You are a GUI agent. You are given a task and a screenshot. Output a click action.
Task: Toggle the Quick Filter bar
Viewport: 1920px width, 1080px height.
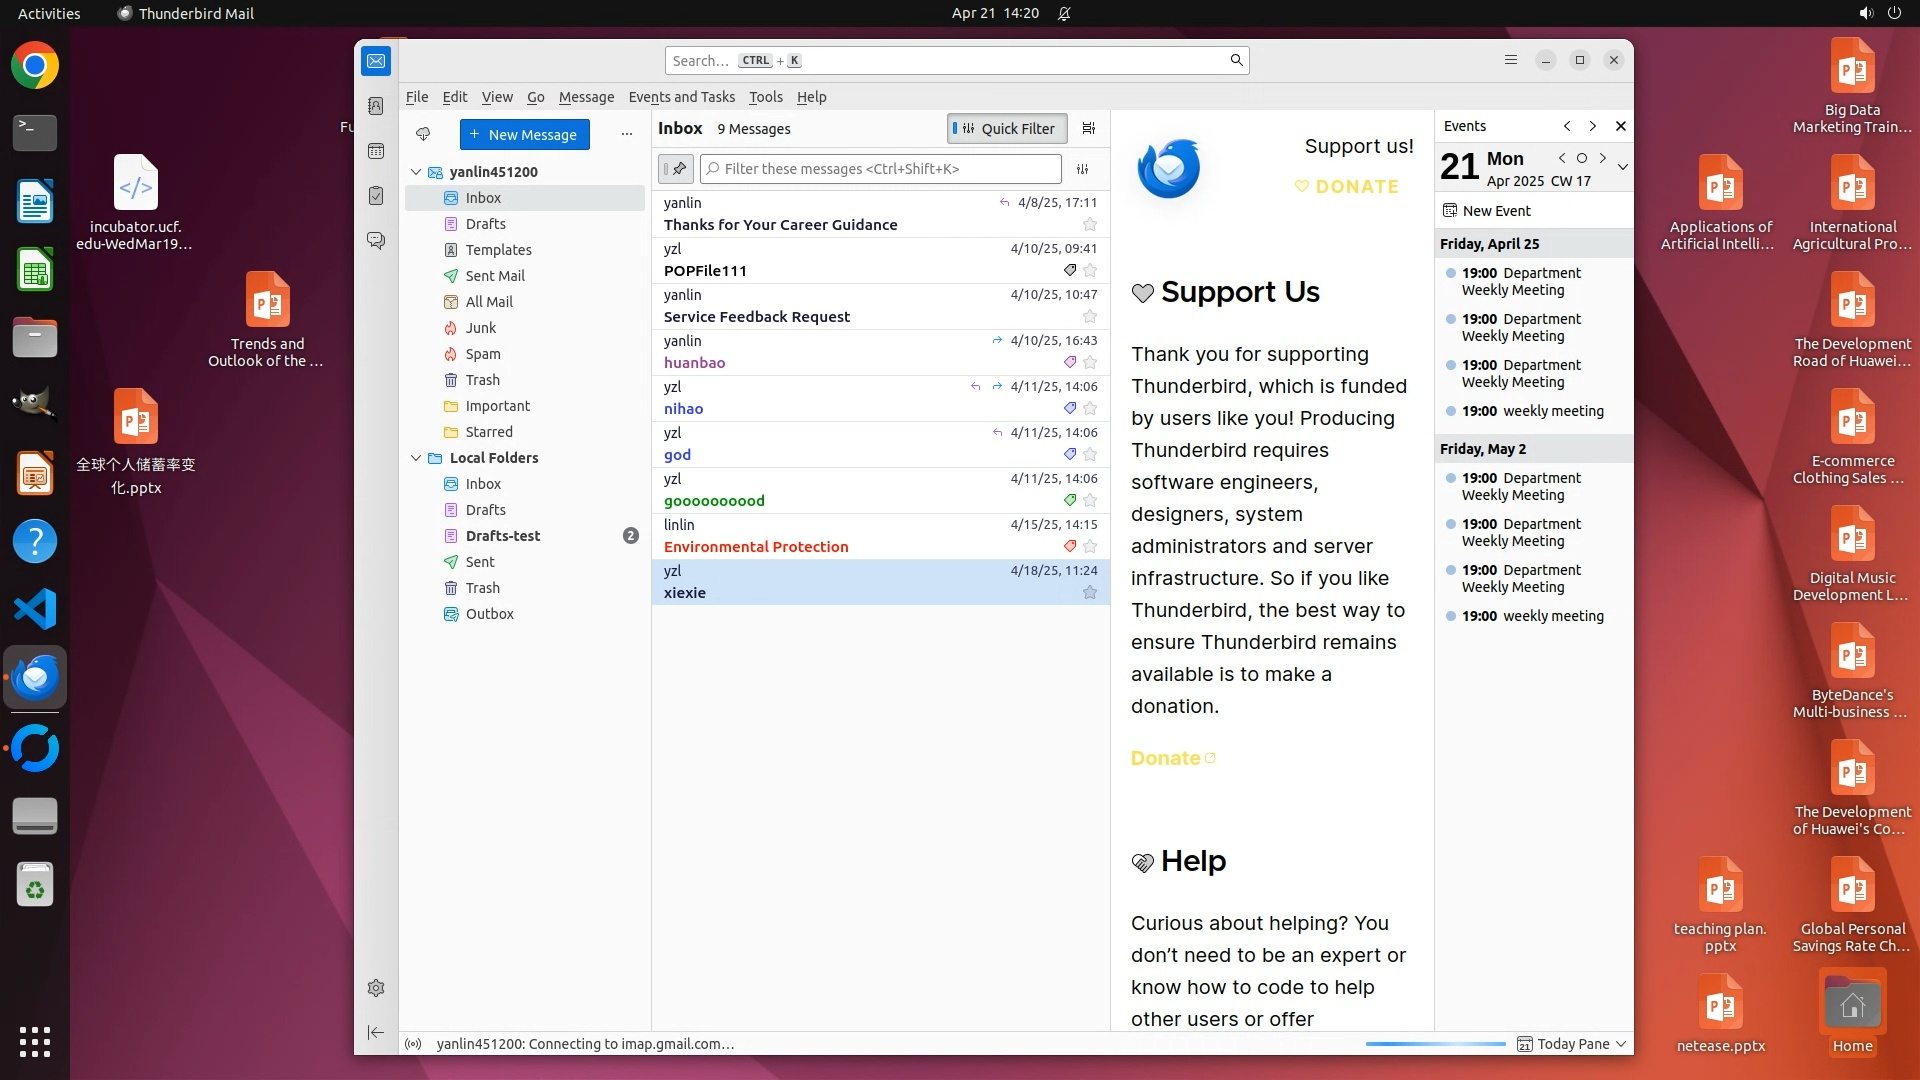(x=1006, y=128)
